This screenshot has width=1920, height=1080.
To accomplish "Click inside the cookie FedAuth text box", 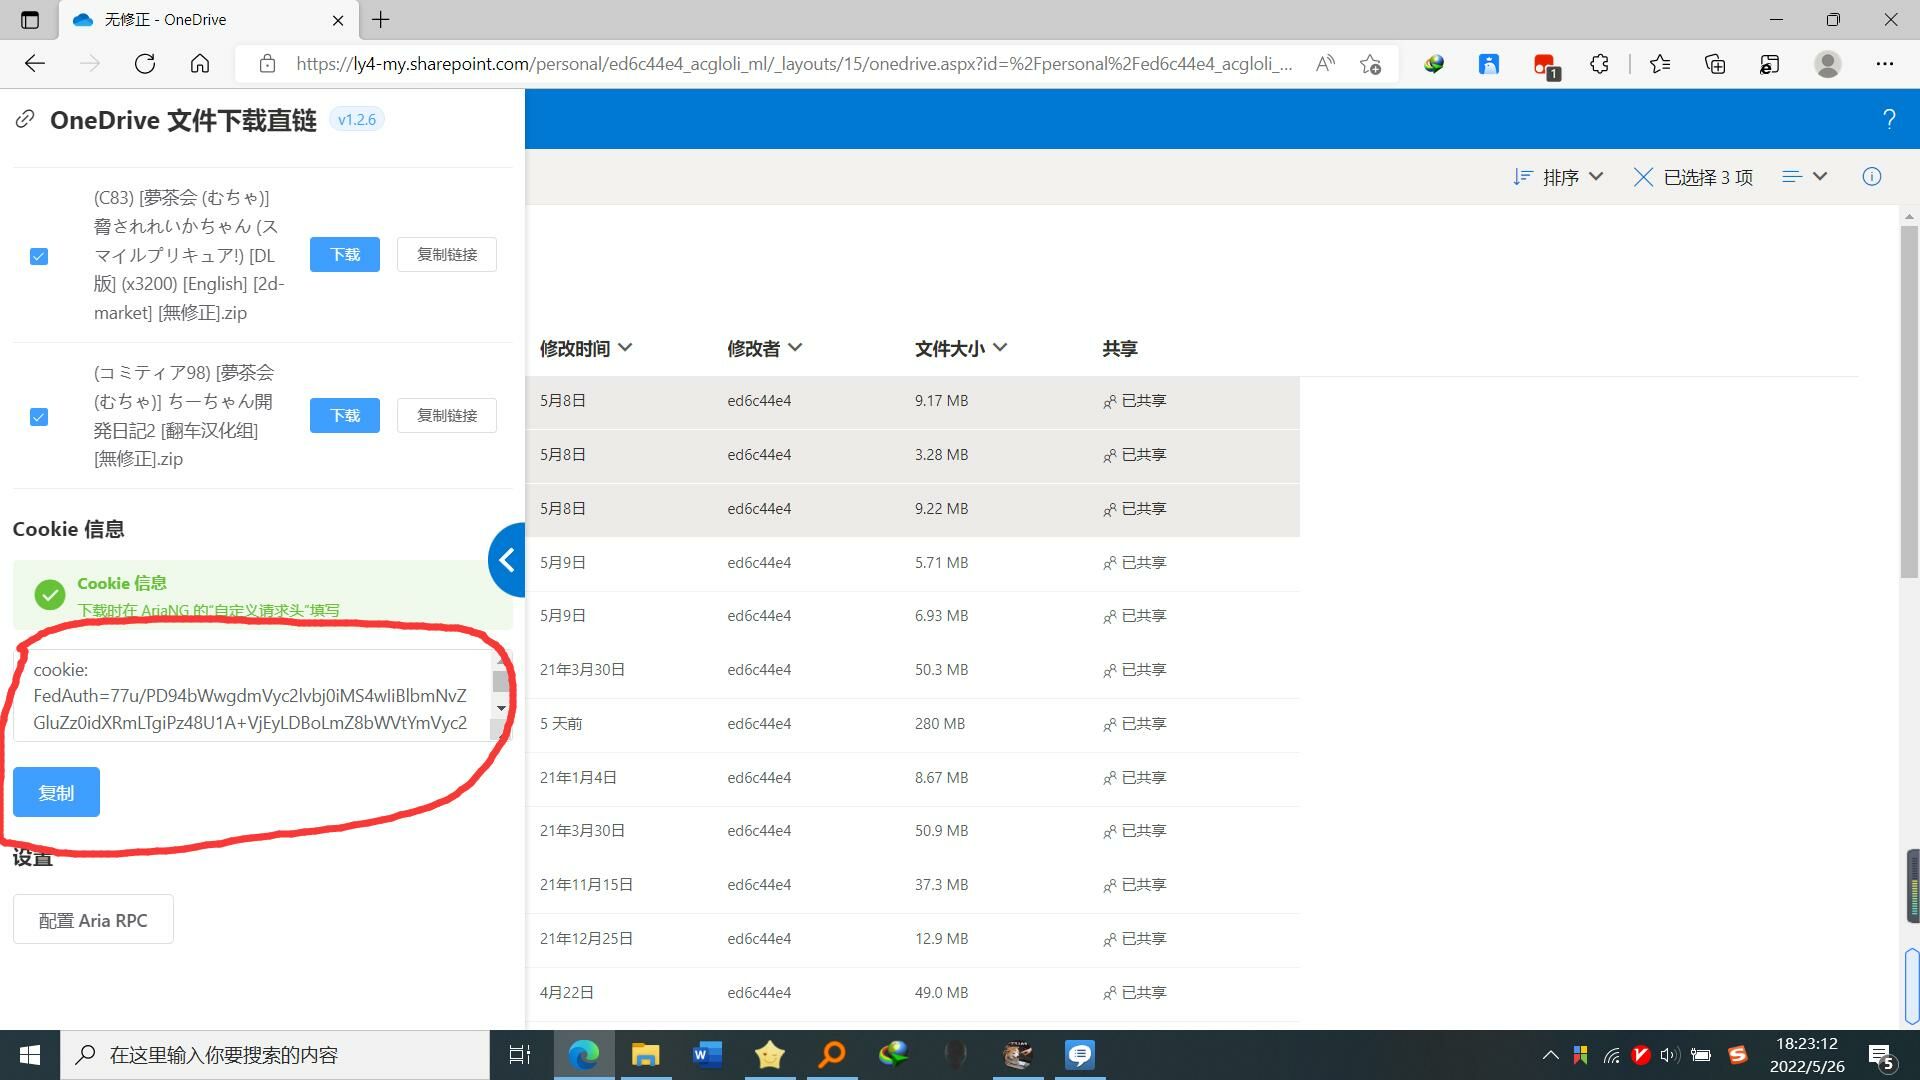I will pos(250,696).
